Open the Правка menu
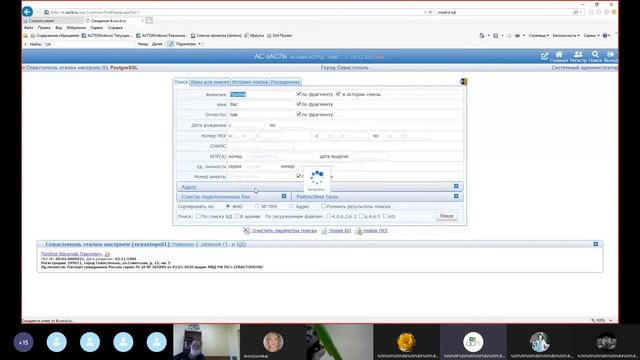 click(44, 28)
